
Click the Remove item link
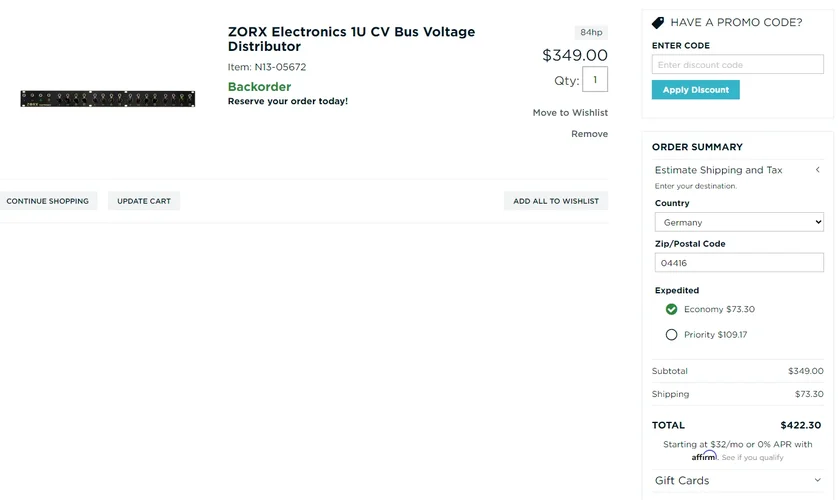(589, 134)
